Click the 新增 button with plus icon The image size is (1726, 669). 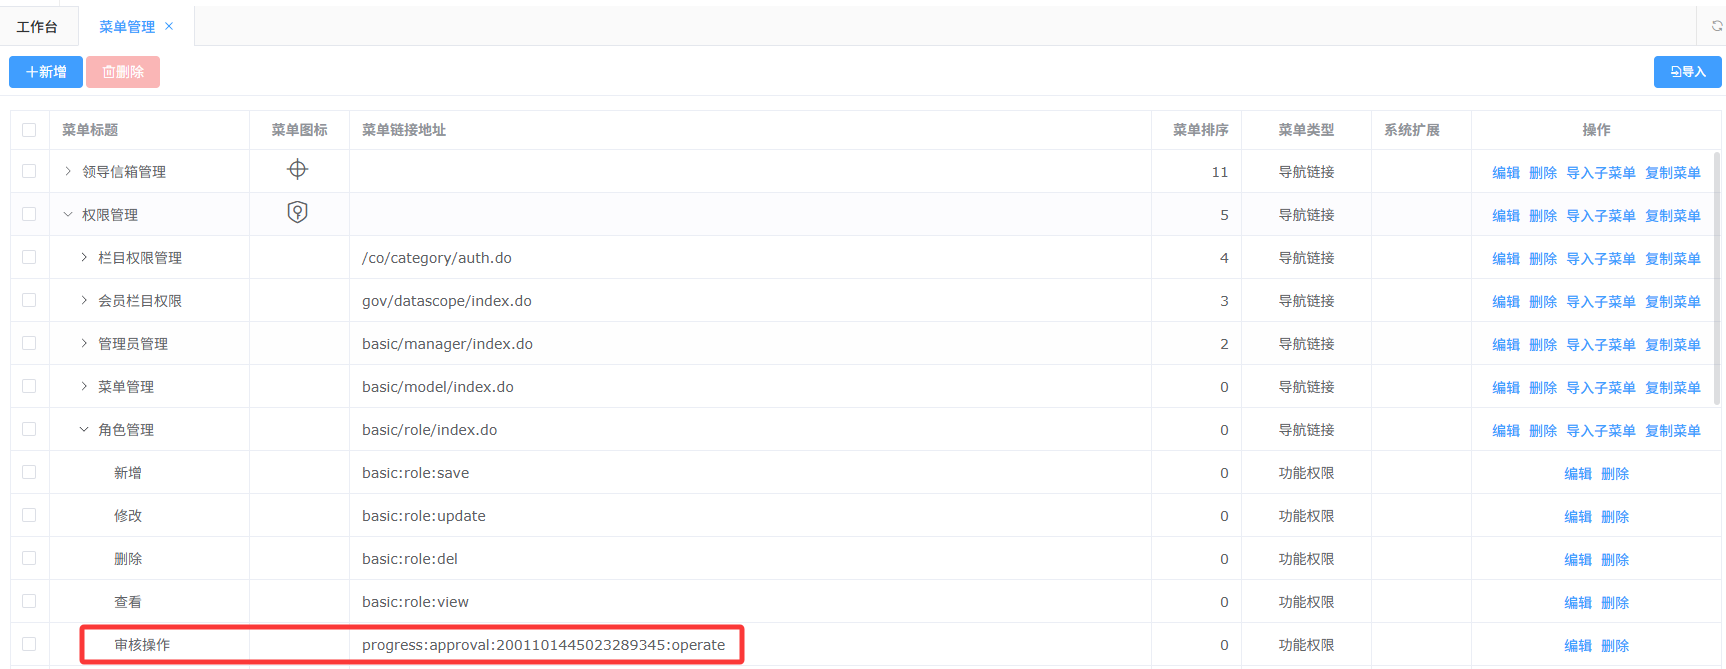46,72
